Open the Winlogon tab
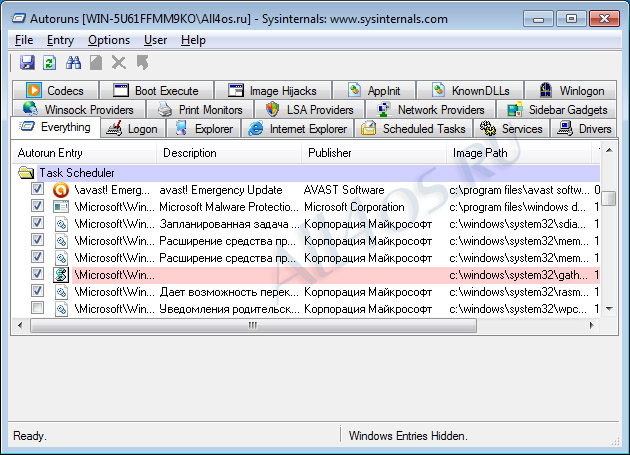 571,90
